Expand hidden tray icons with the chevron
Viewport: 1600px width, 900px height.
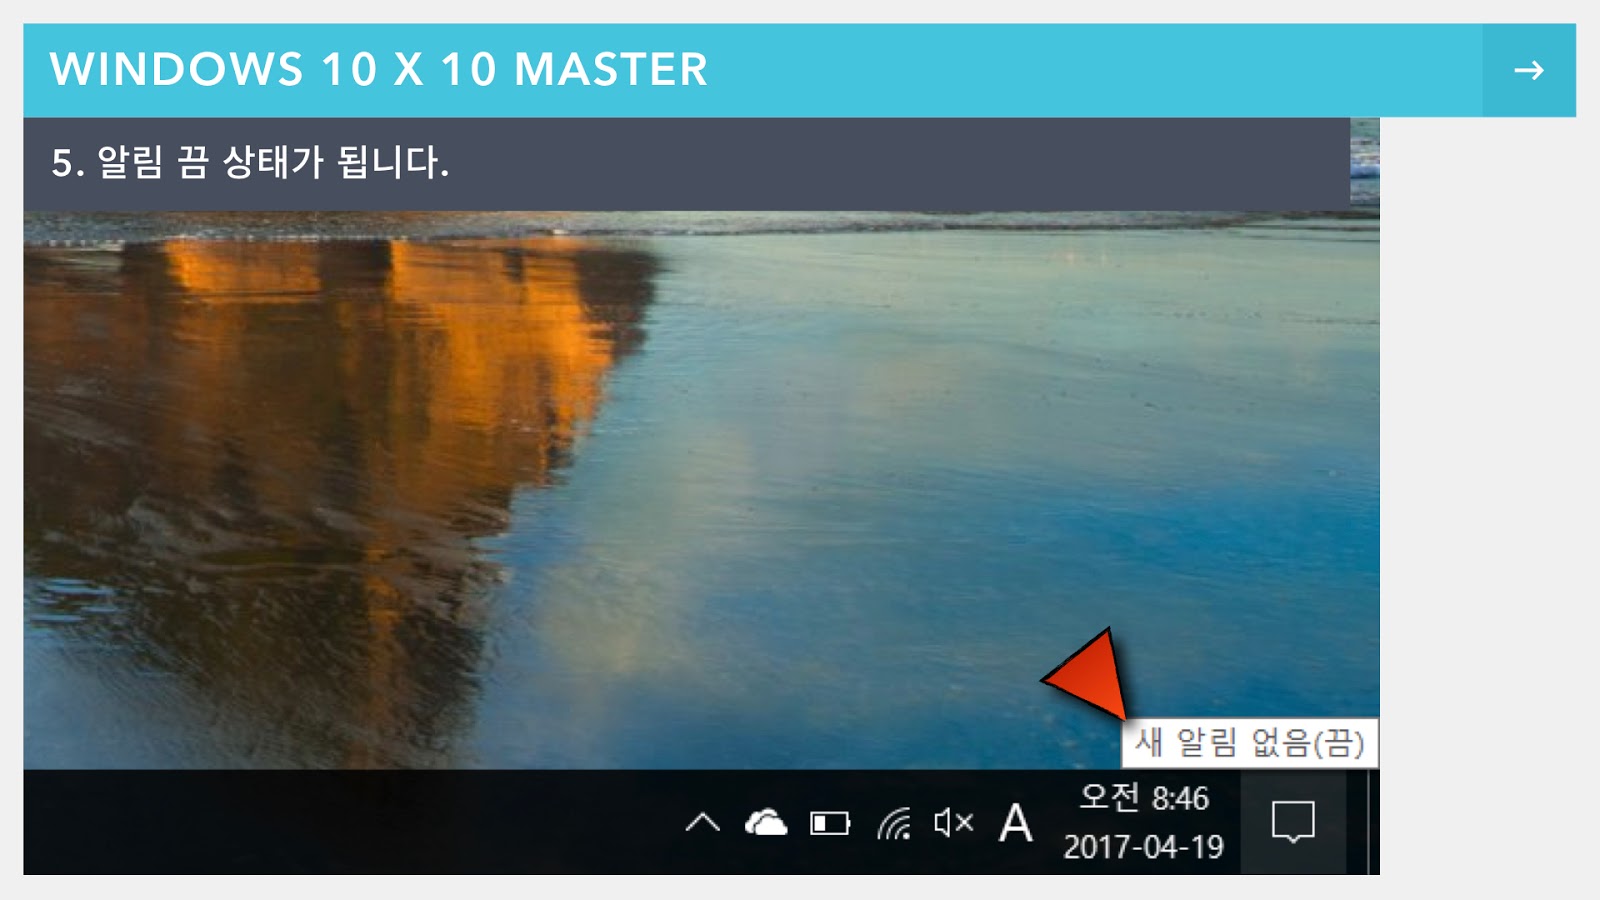pyautogui.click(x=703, y=823)
